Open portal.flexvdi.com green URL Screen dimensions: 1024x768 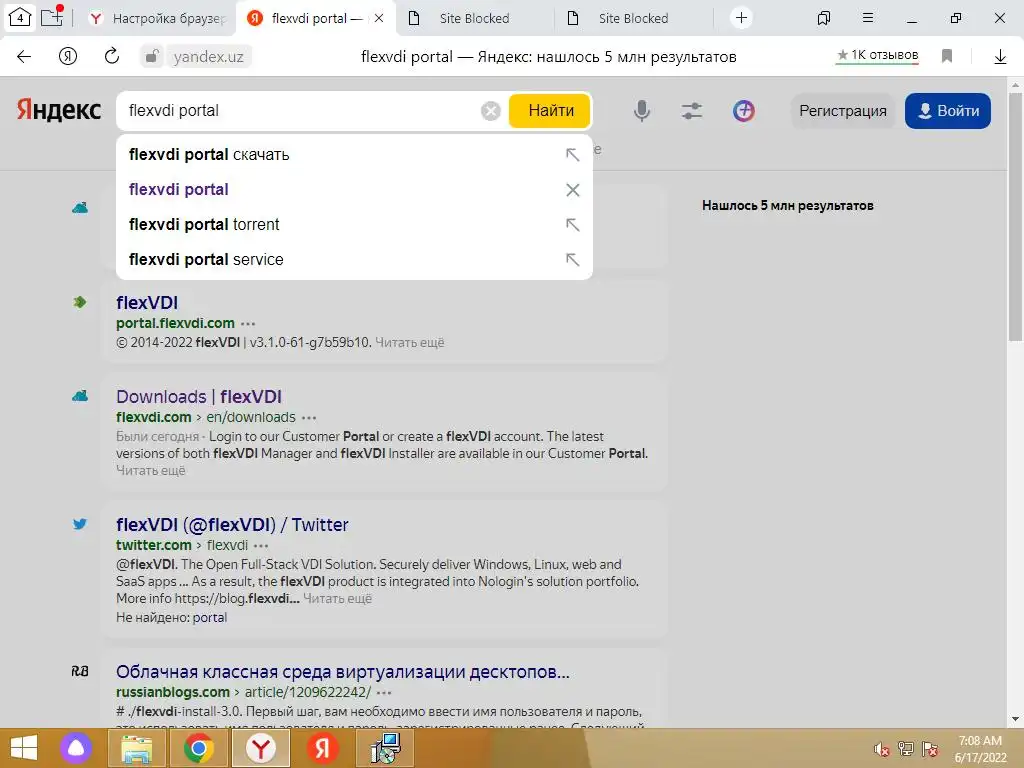pyautogui.click(x=175, y=323)
